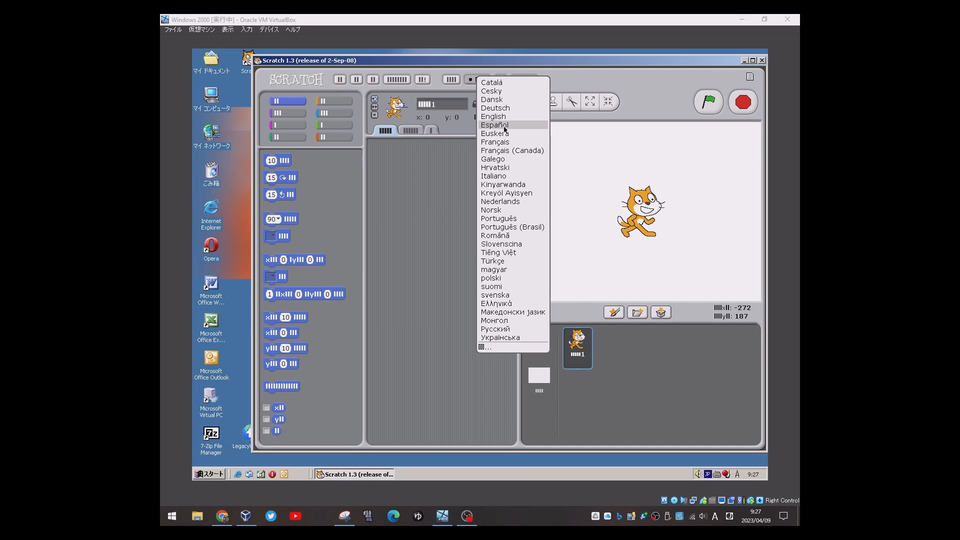Open 7-Zip File Manager desktop icon
Viewport: 960px width, 540px height.
(211, 441)
